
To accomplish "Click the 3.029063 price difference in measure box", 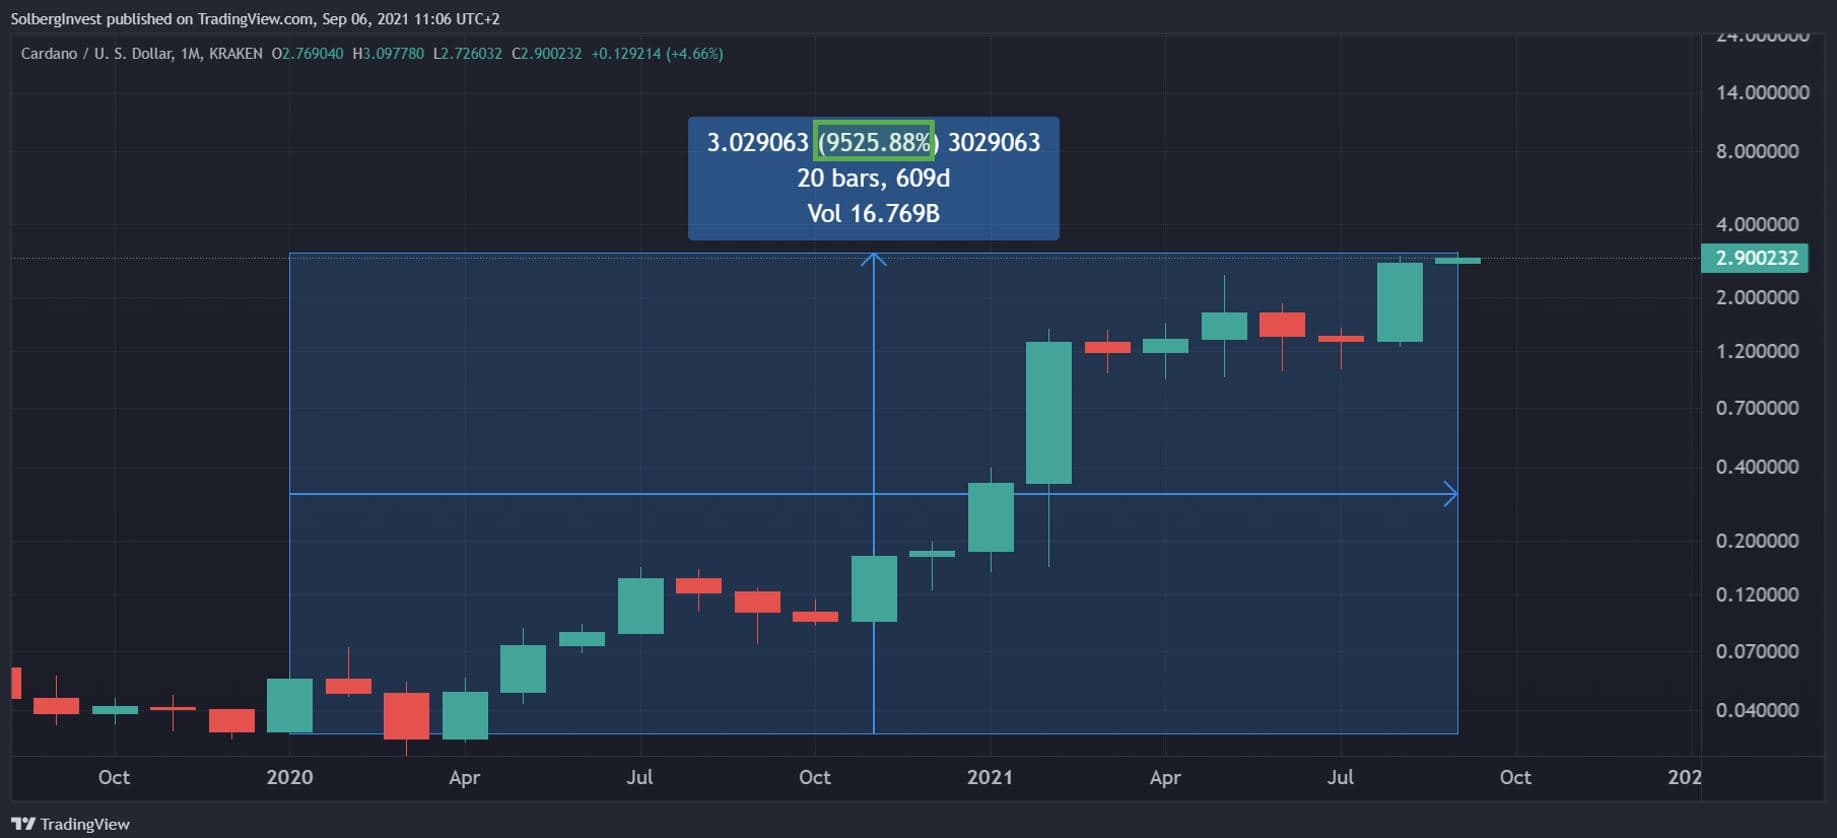I will coord(757,142).
